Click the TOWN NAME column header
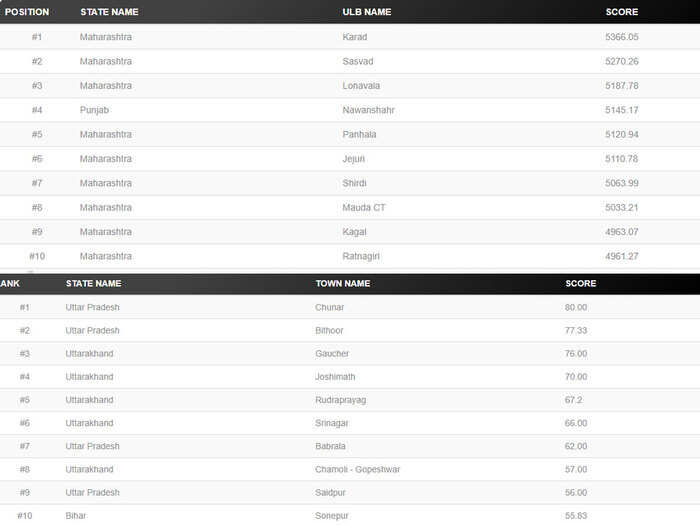This screenshot has height=525, width=700. pyautogui.click(x=342, y=283)
